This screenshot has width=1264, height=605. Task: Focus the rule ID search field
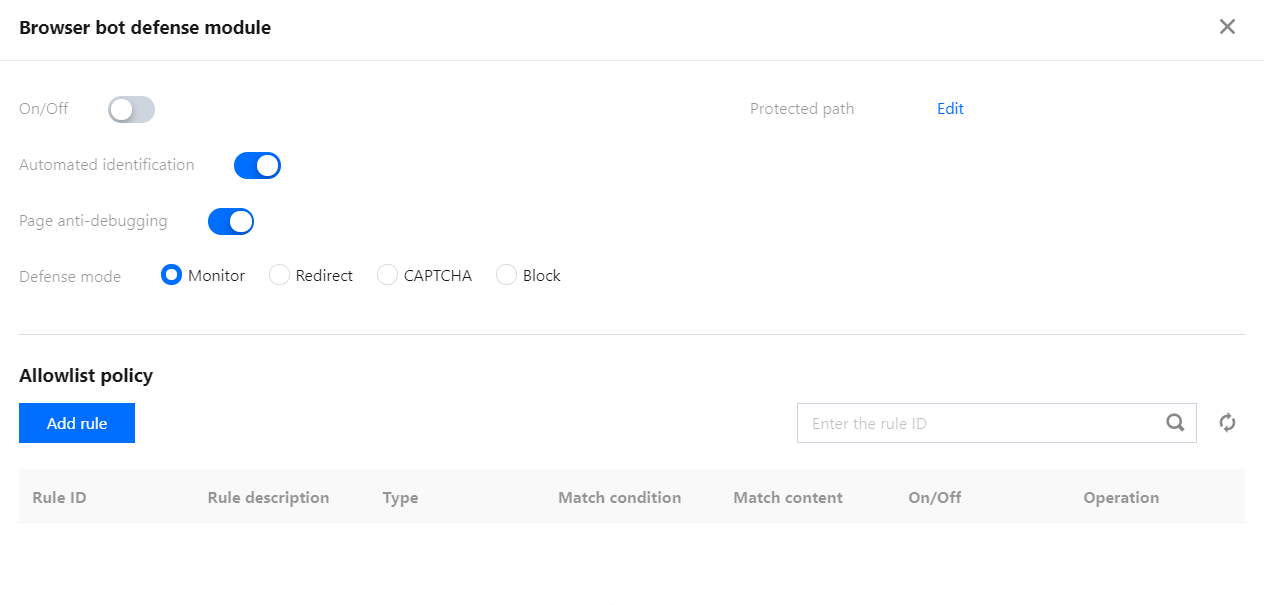(980, 423)
